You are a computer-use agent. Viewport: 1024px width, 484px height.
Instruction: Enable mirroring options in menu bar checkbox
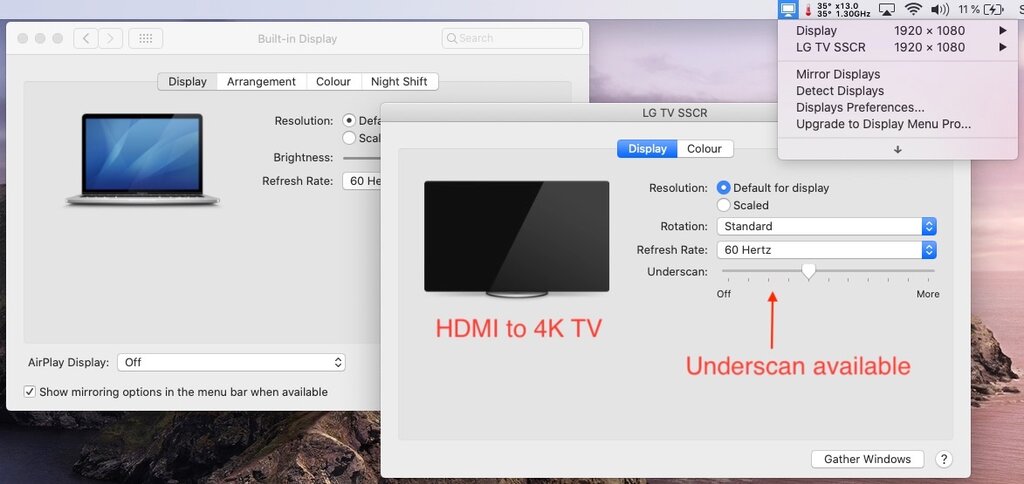tap(29, 392)
